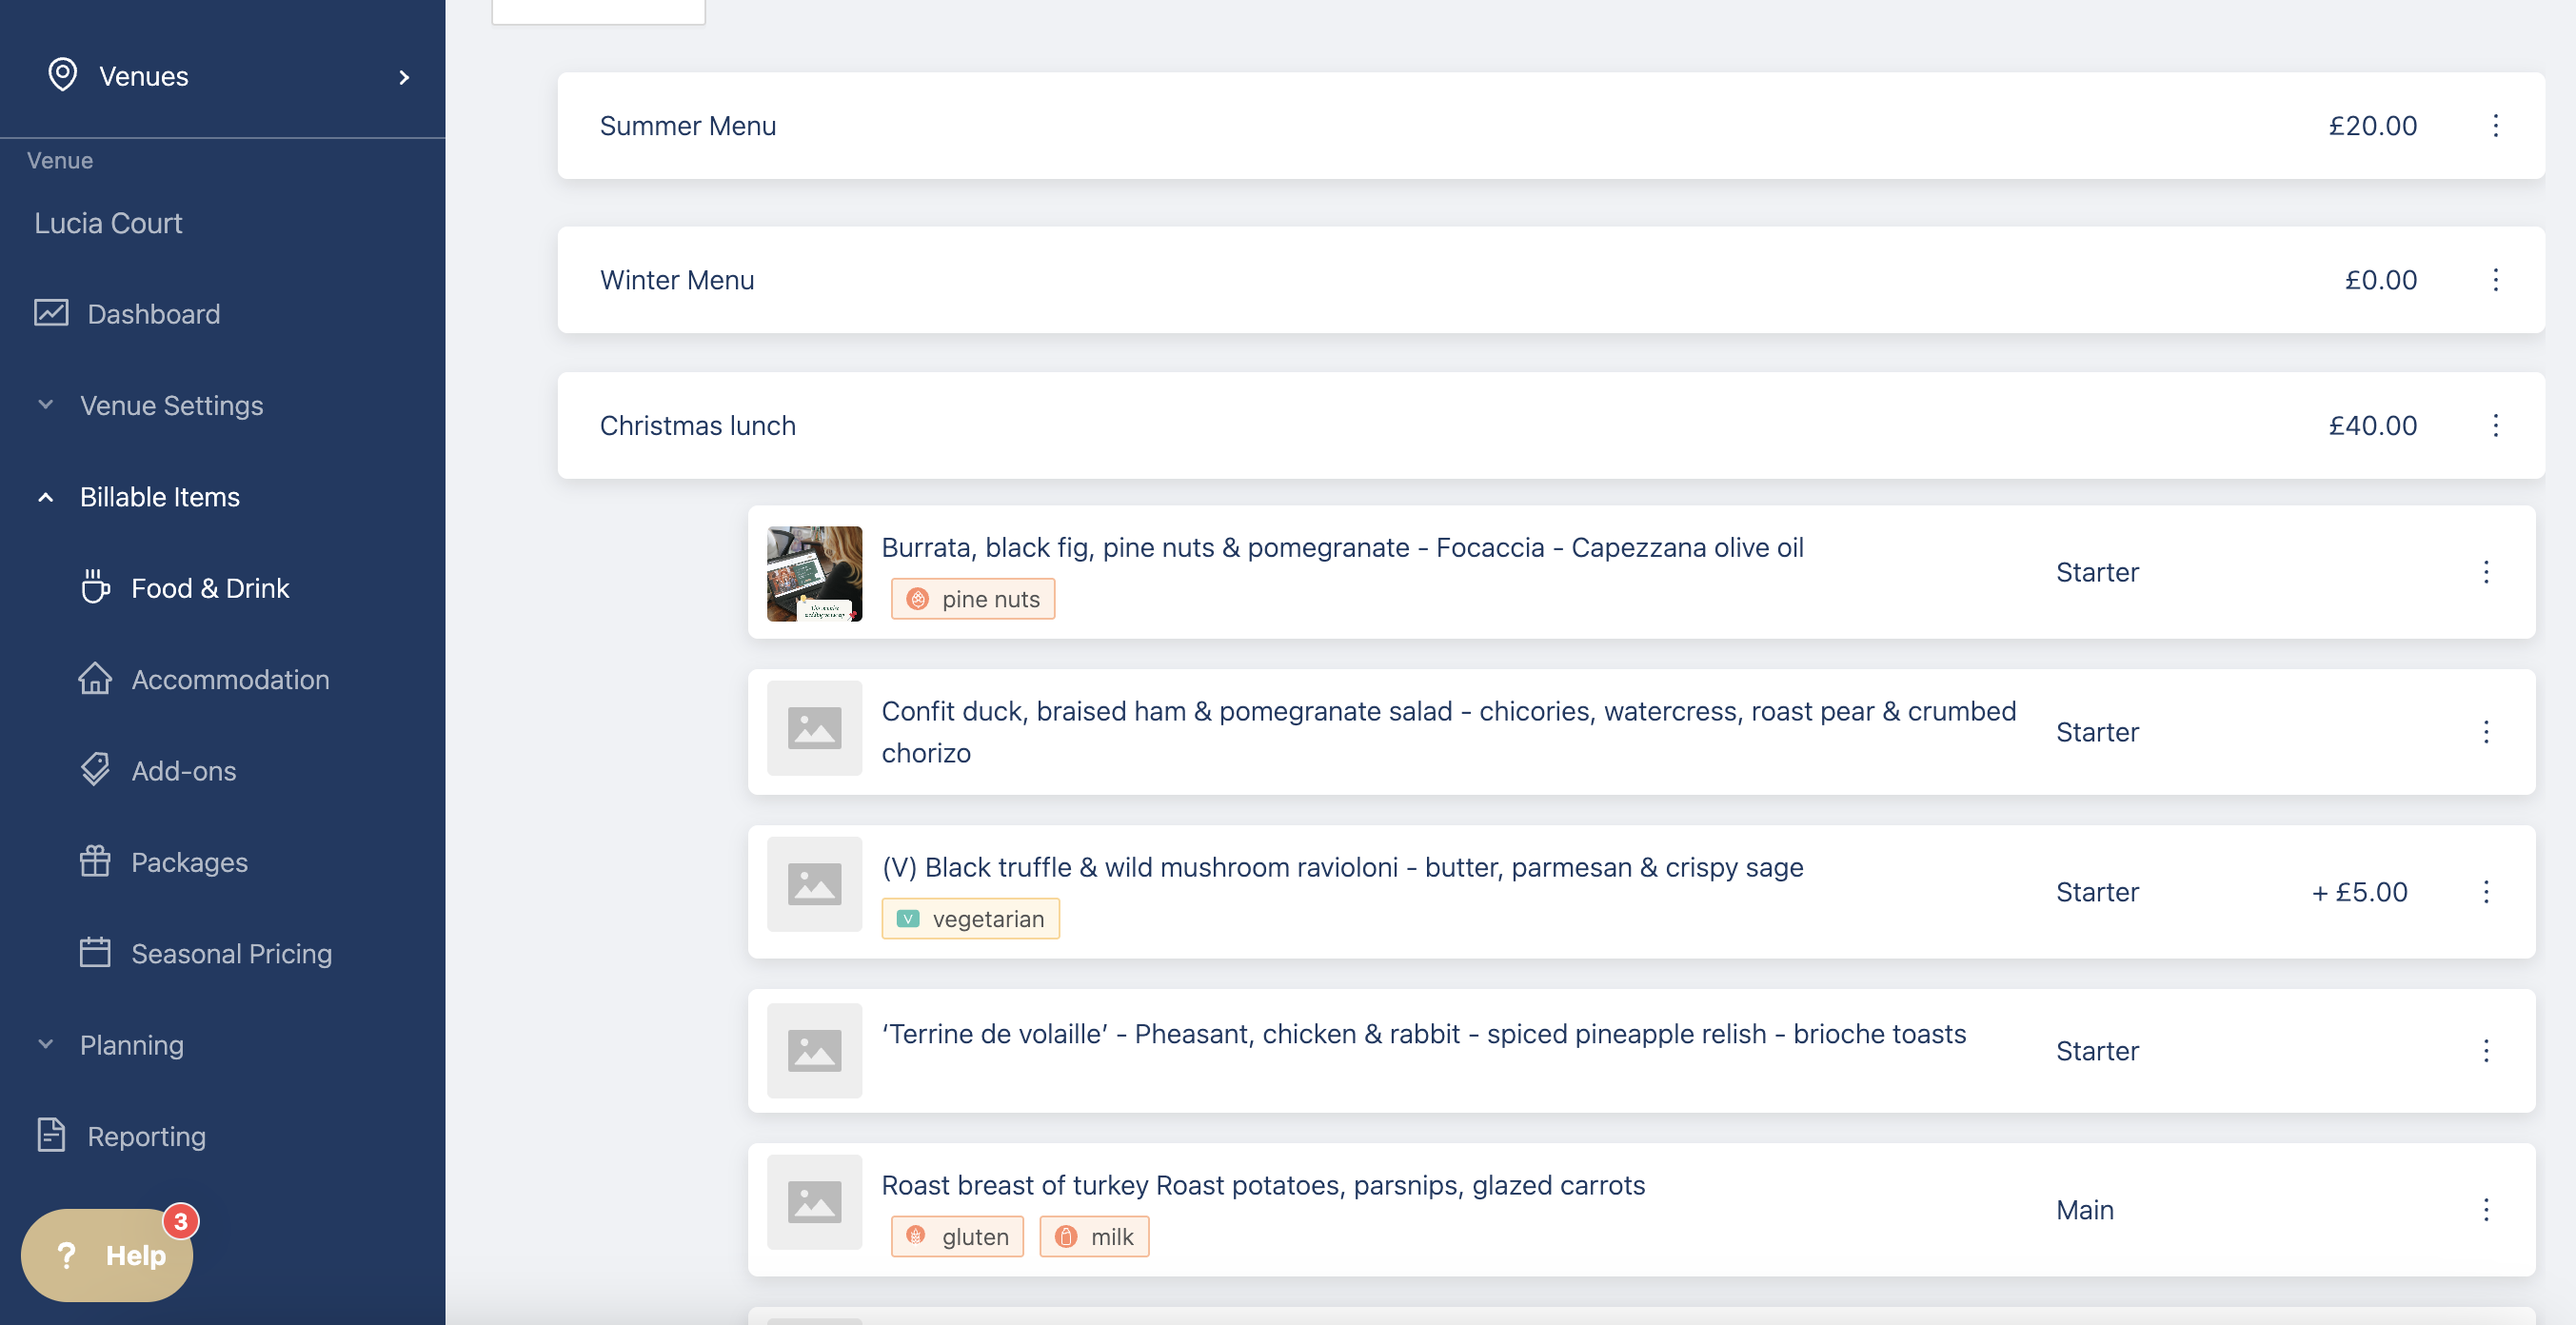Expand the Planning section
Image resolution: width=2576 pixels, height=1325 pixels.
click(131, 1044)
